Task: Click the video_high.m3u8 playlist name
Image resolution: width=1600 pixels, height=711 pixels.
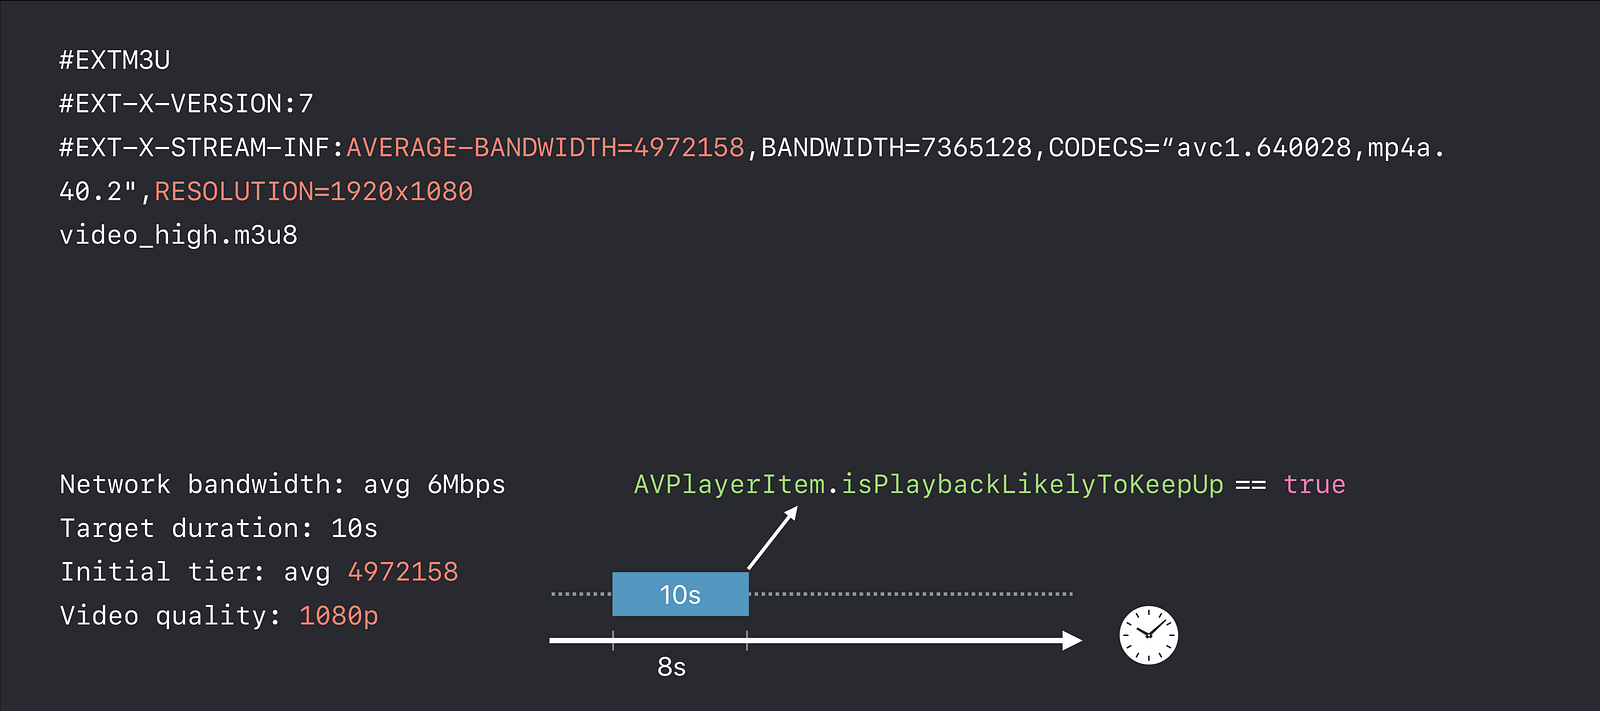Action: 178,236
